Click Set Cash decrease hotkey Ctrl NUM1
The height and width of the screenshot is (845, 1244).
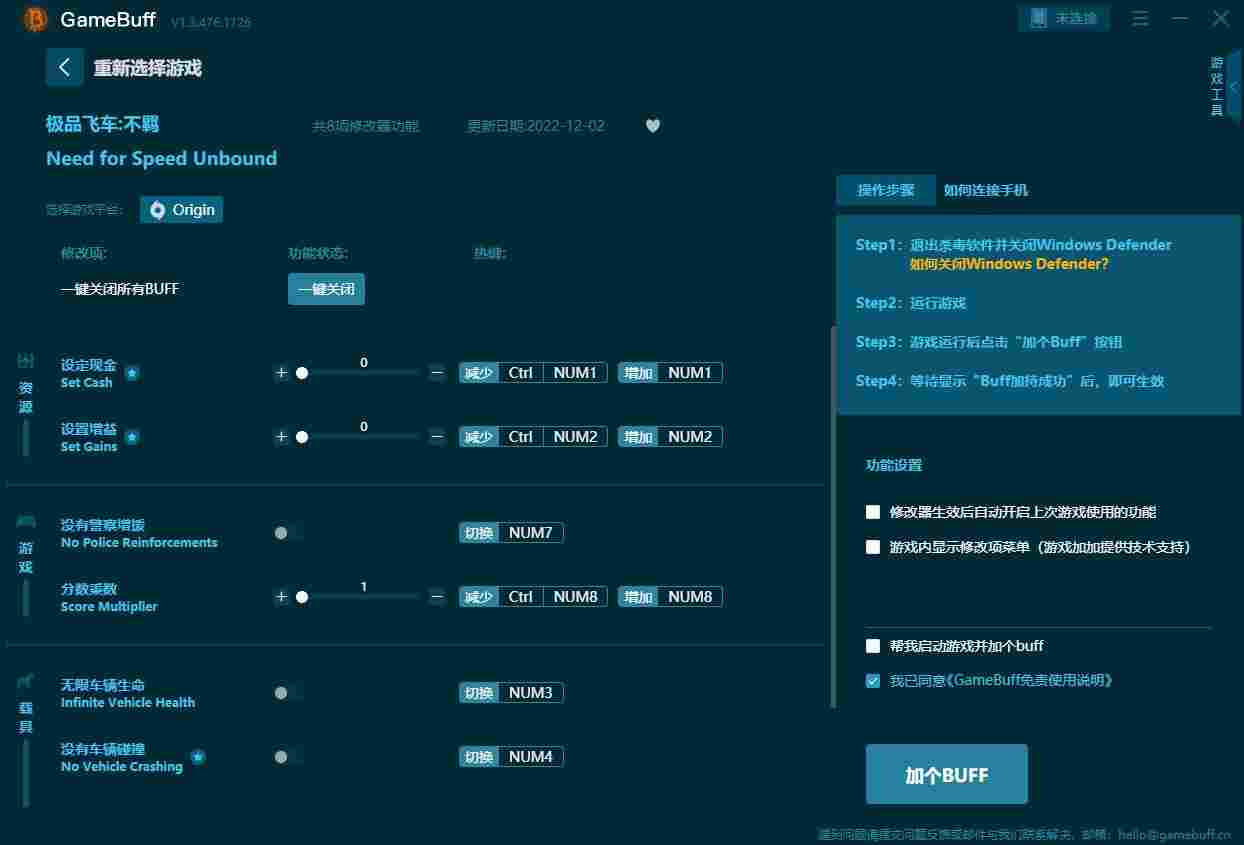pyautogui.click(x=533, y=373)
